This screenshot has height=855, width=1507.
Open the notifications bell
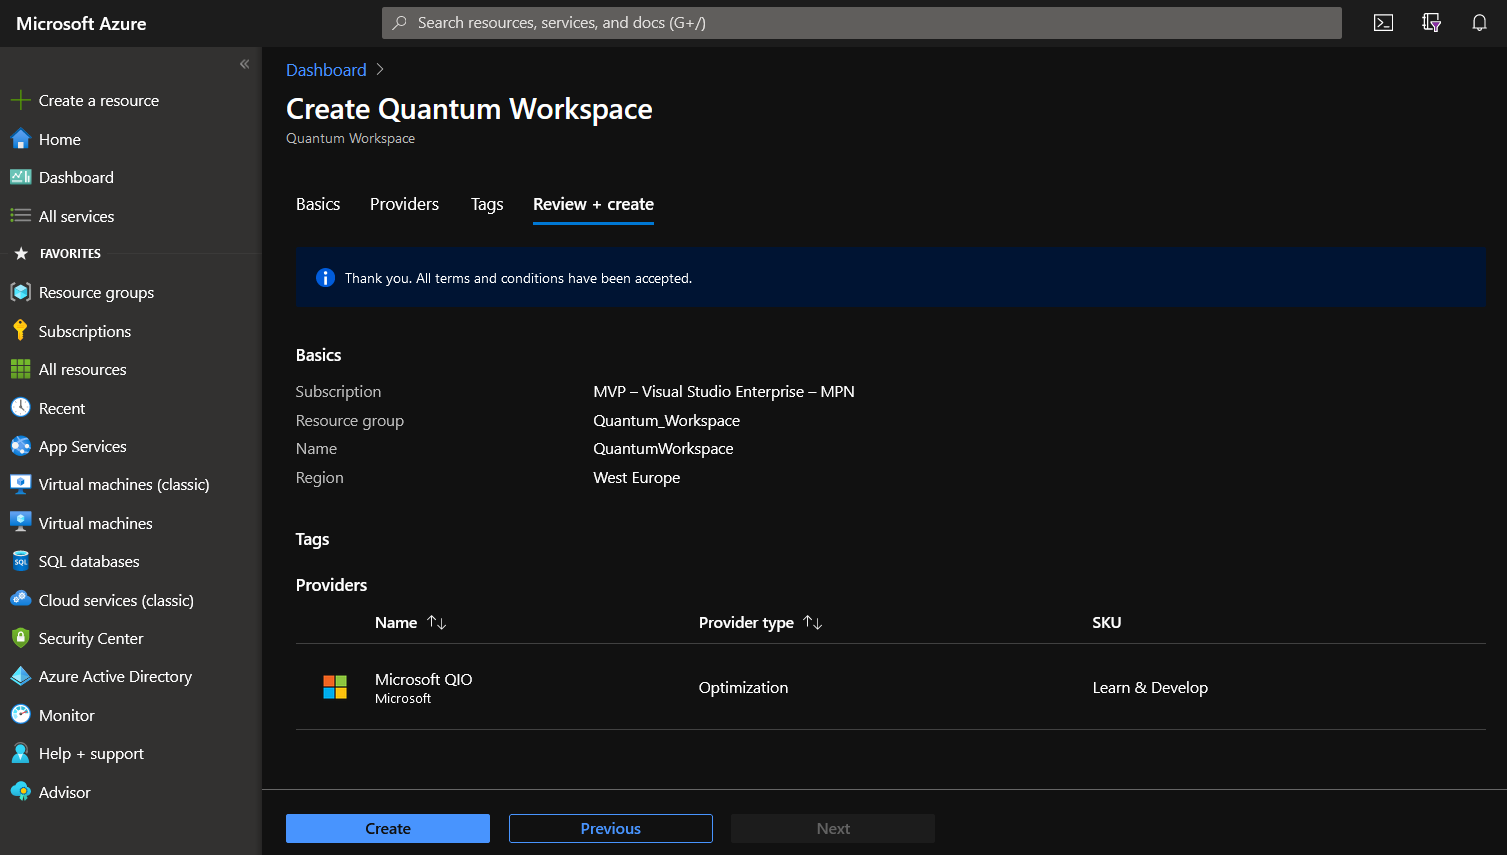pyautogui.click(x=1479, y=23)
